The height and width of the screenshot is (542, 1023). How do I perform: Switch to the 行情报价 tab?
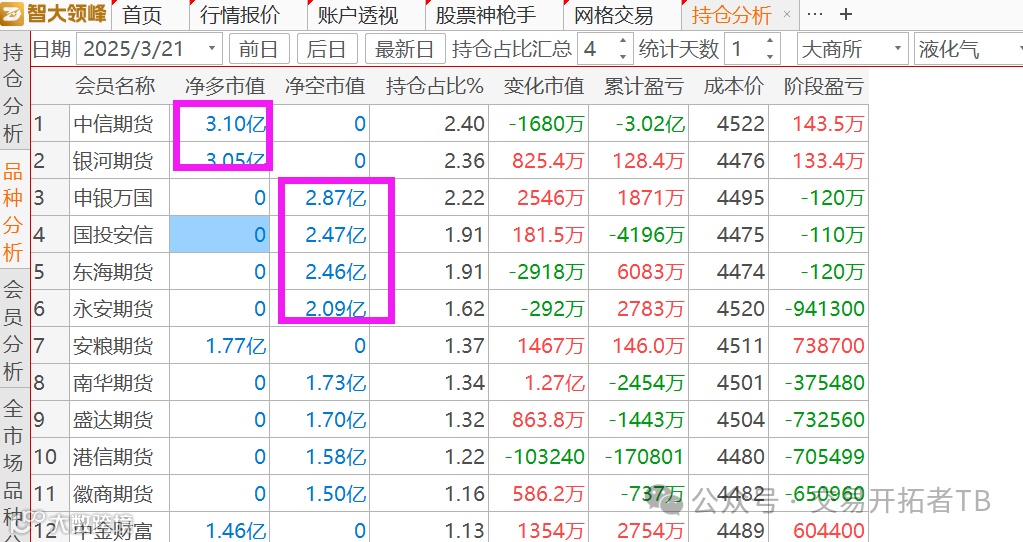point(239,15)
